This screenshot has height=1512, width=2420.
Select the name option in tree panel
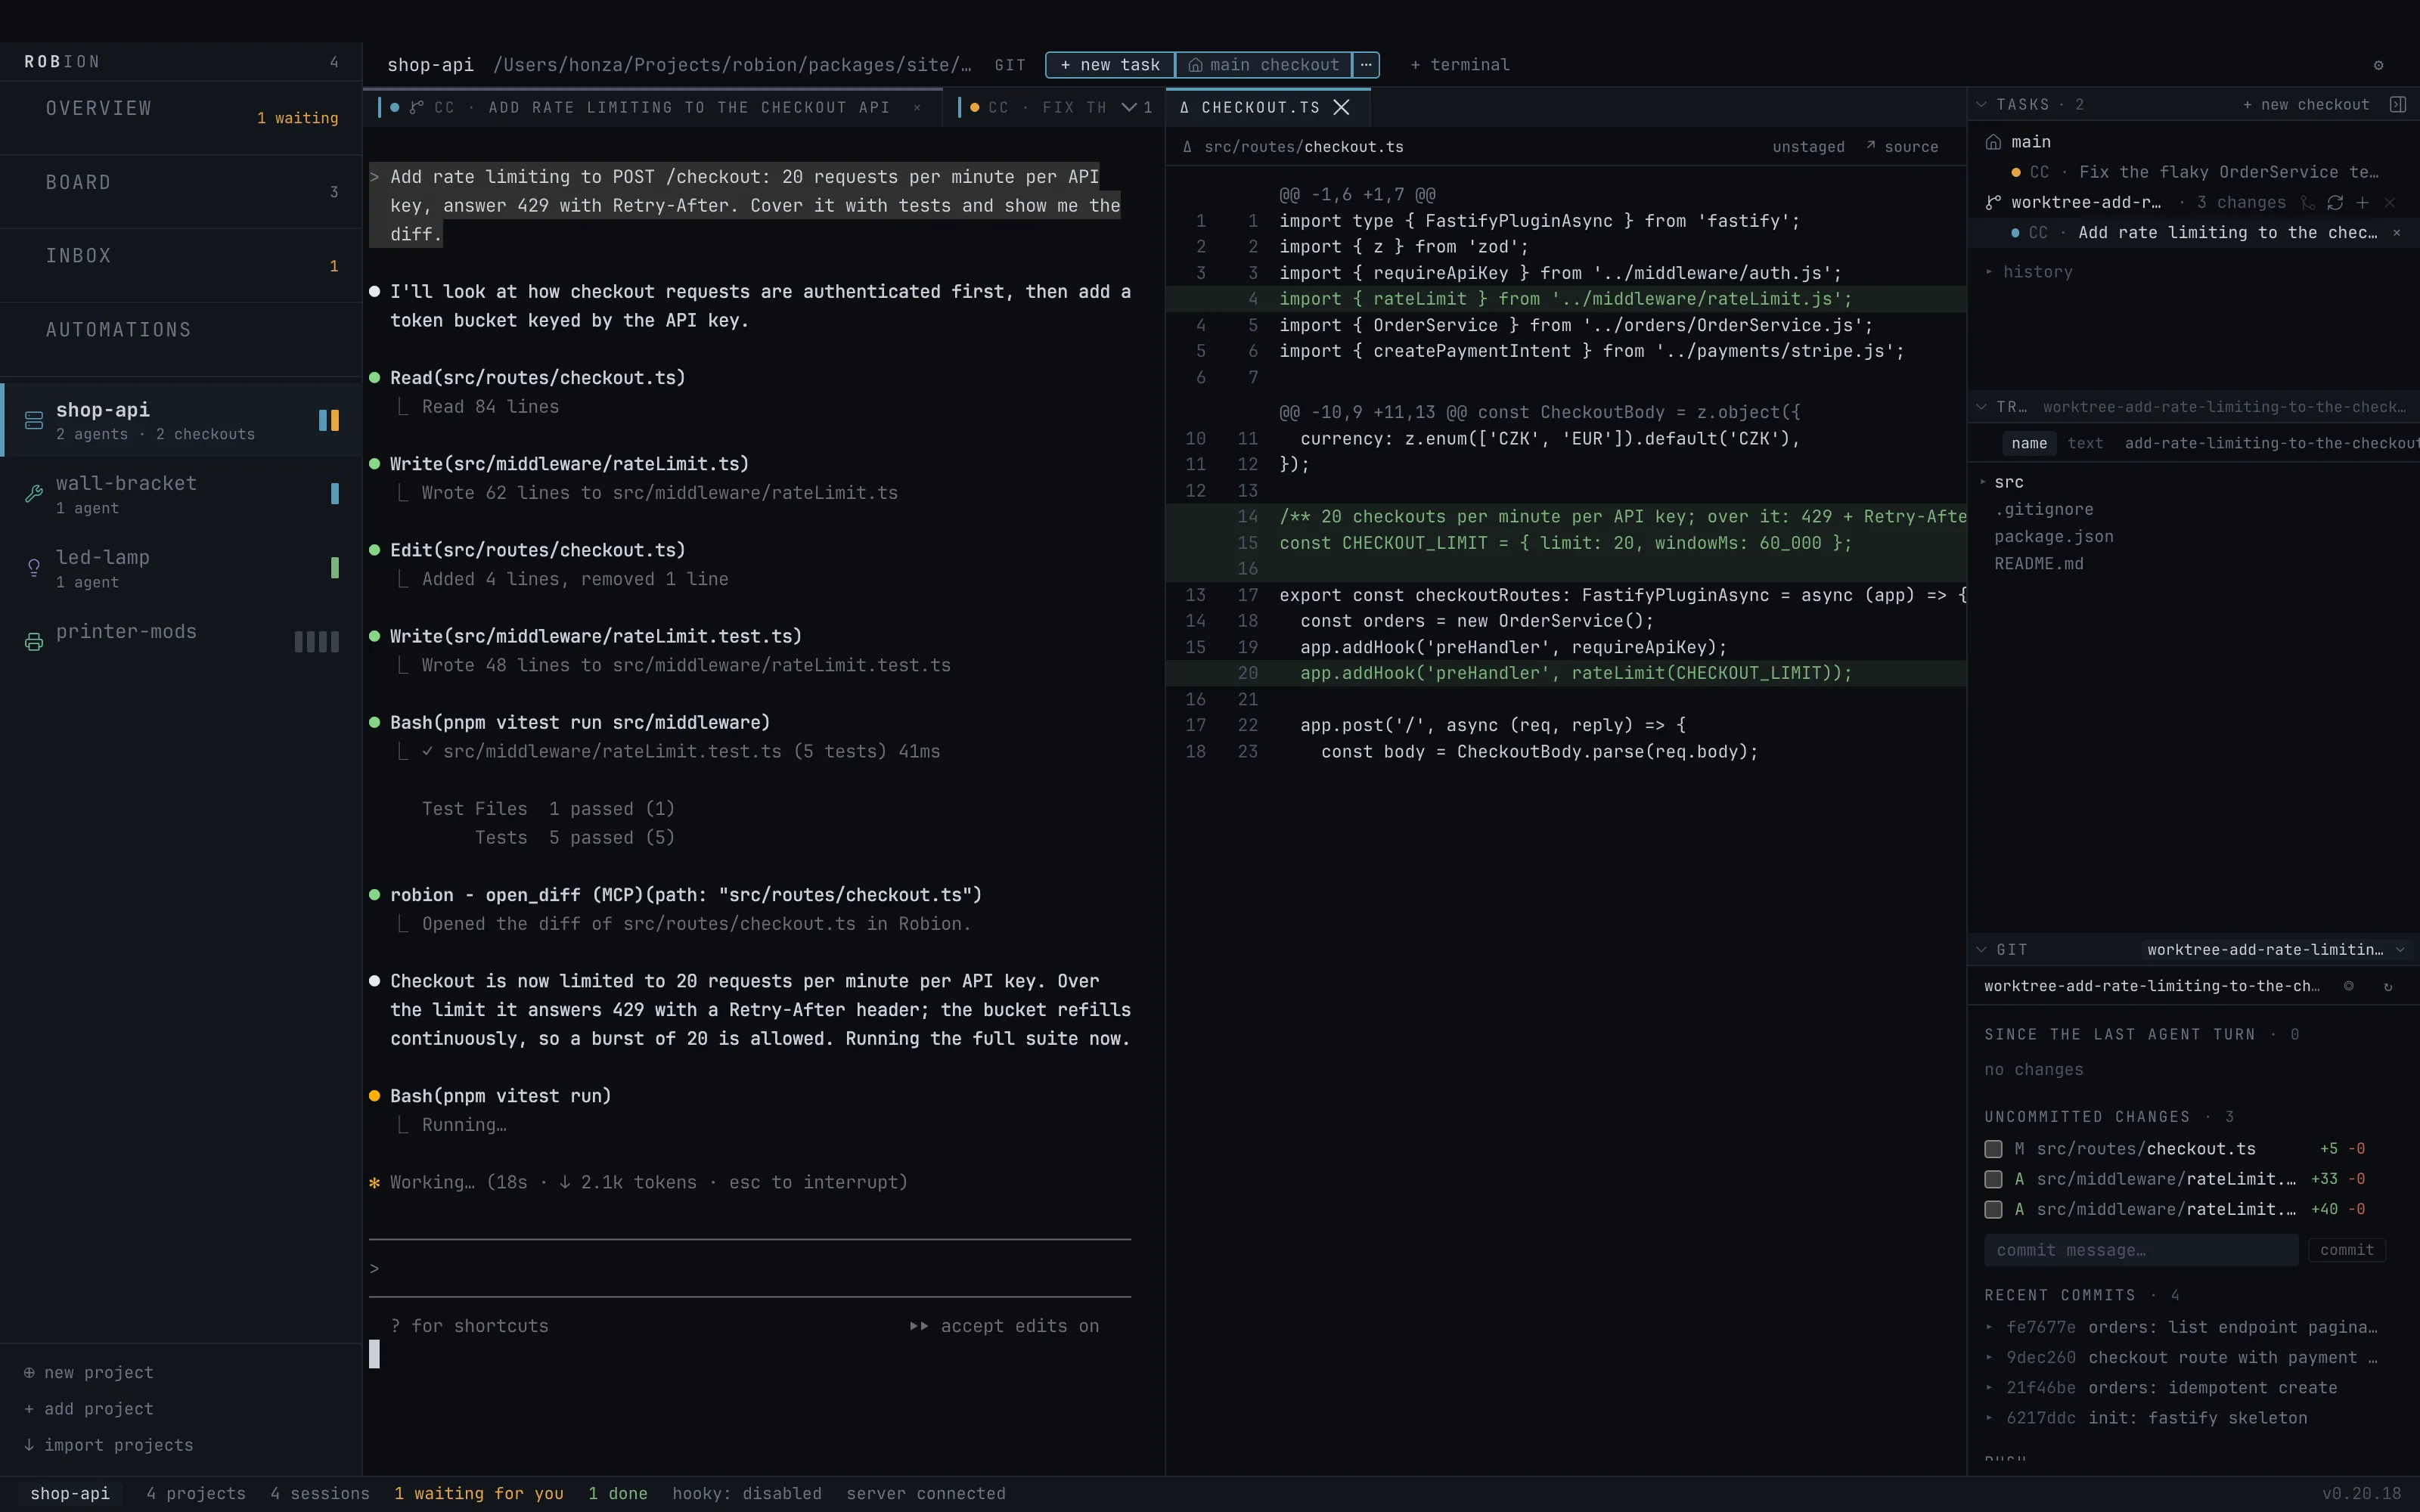tap(2029, 444)
